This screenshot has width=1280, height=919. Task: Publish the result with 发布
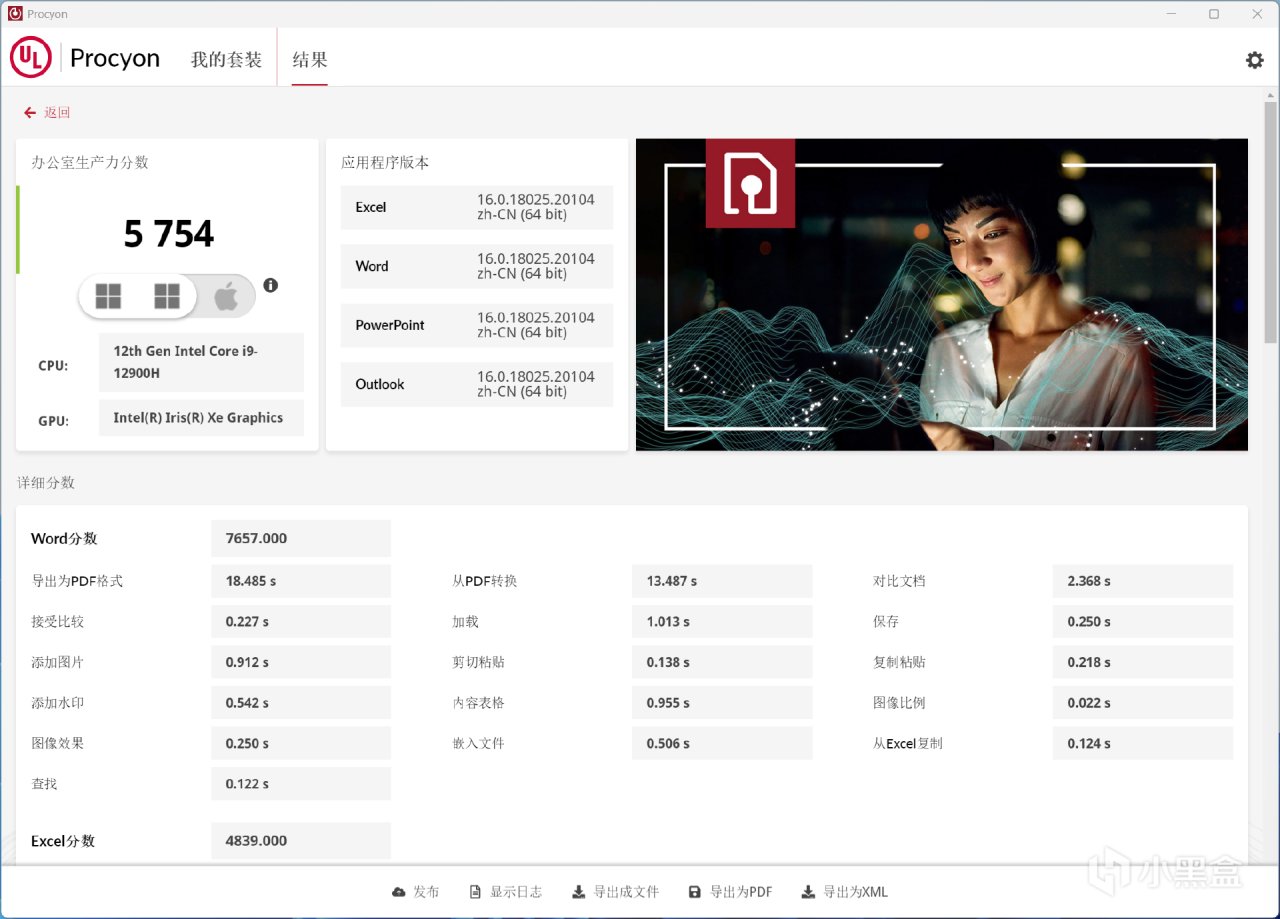coord(415,892)
